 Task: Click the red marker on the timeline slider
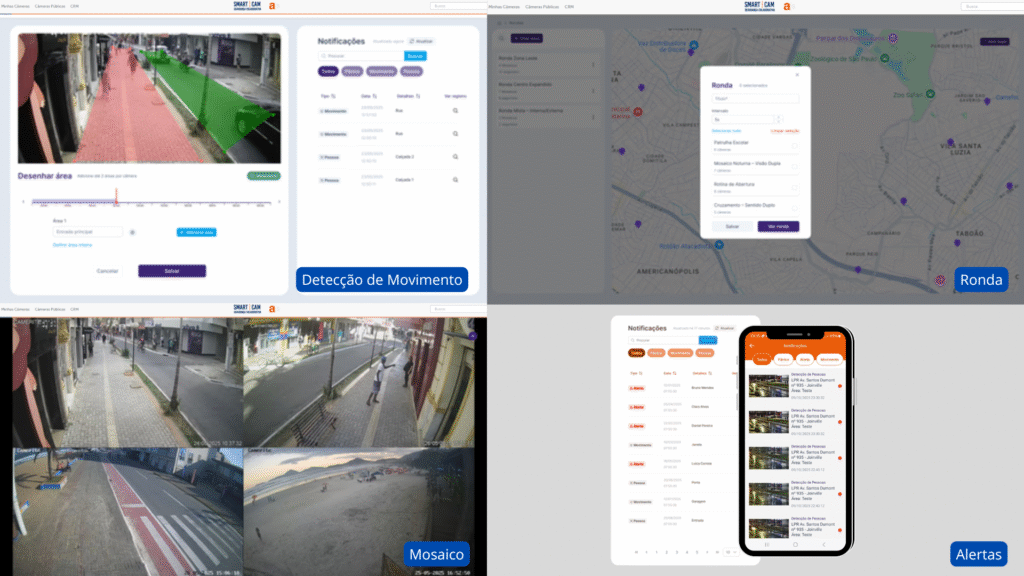tap(116, 203)
